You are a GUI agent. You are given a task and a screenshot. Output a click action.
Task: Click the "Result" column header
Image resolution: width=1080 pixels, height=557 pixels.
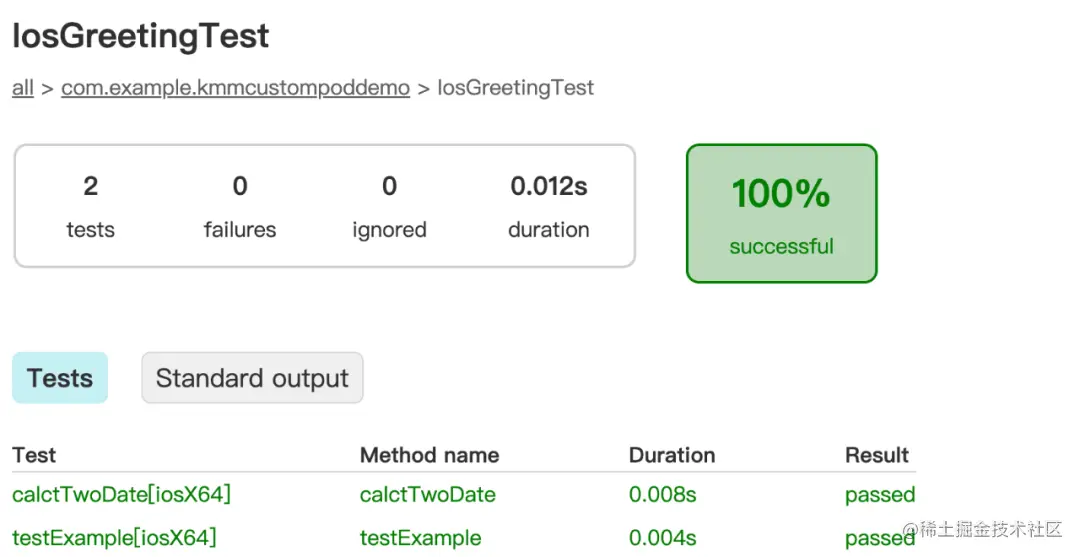877,455
